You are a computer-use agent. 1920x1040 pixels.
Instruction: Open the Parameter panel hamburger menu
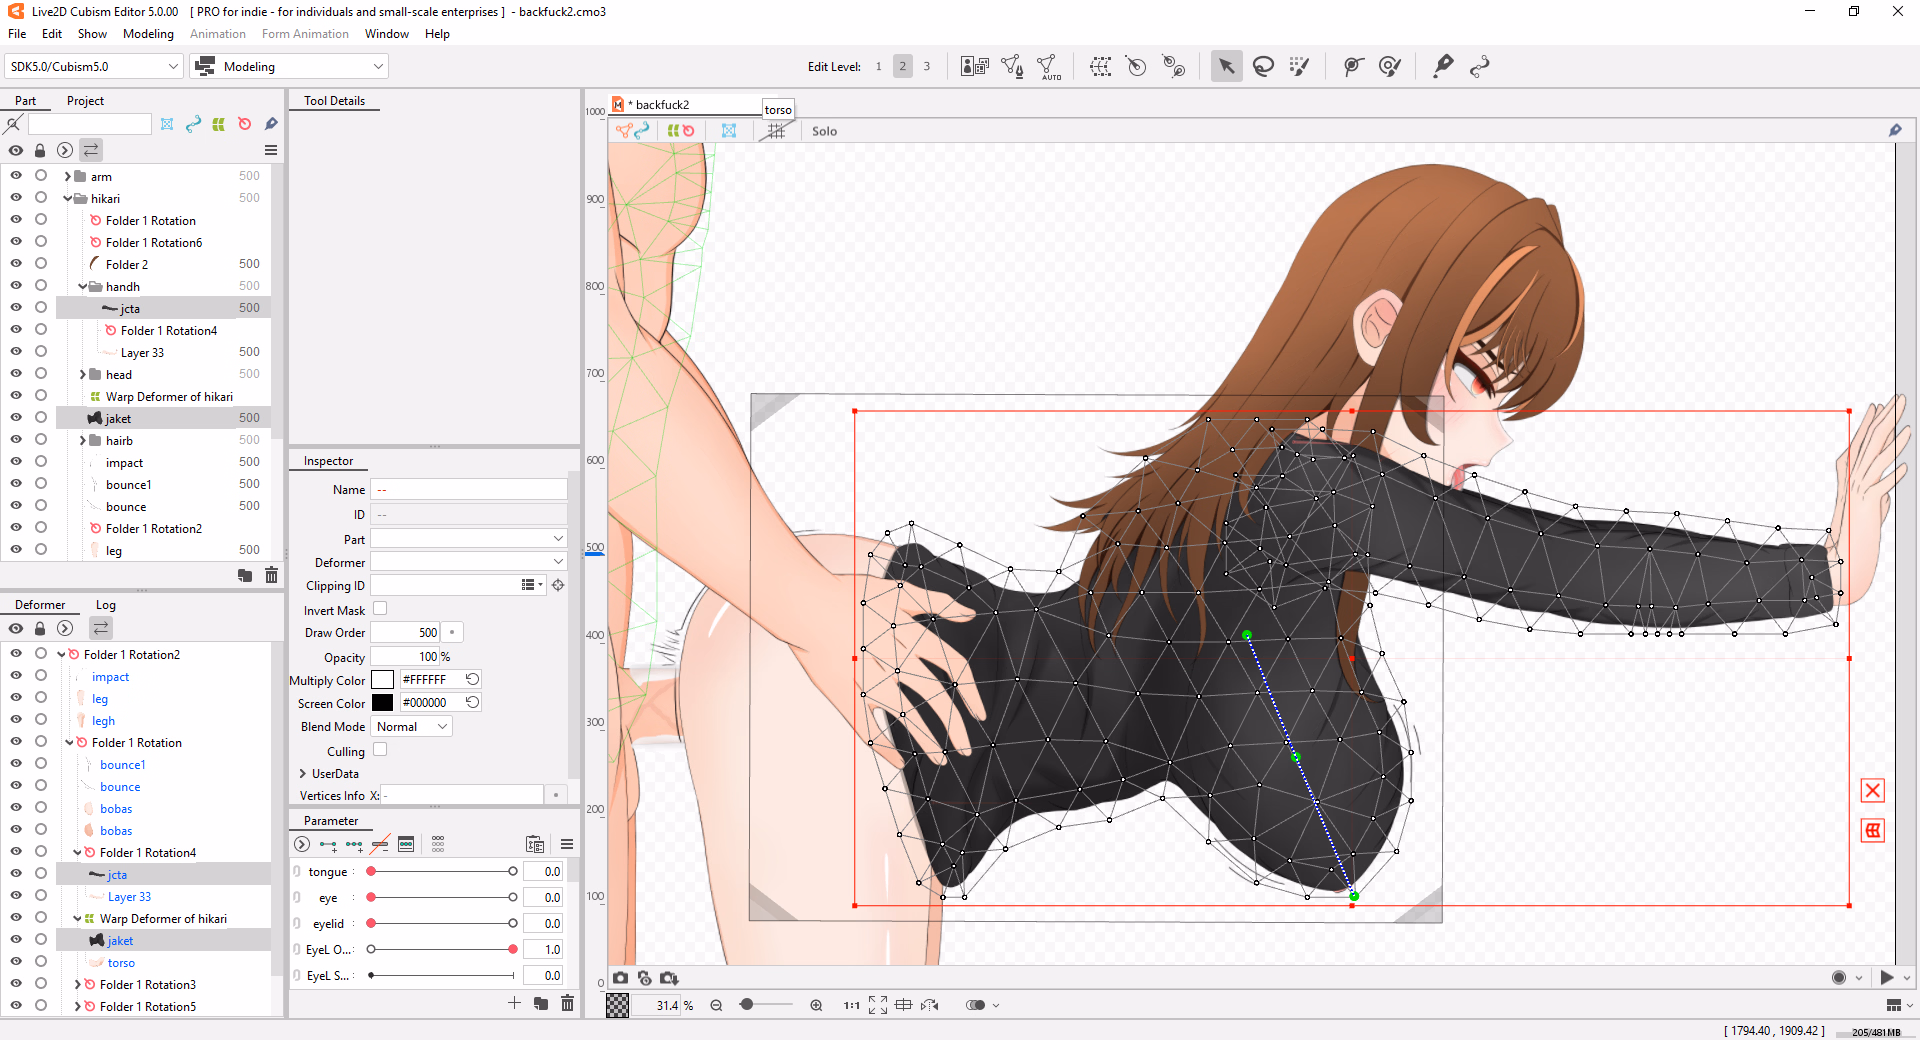coord(566,844)
